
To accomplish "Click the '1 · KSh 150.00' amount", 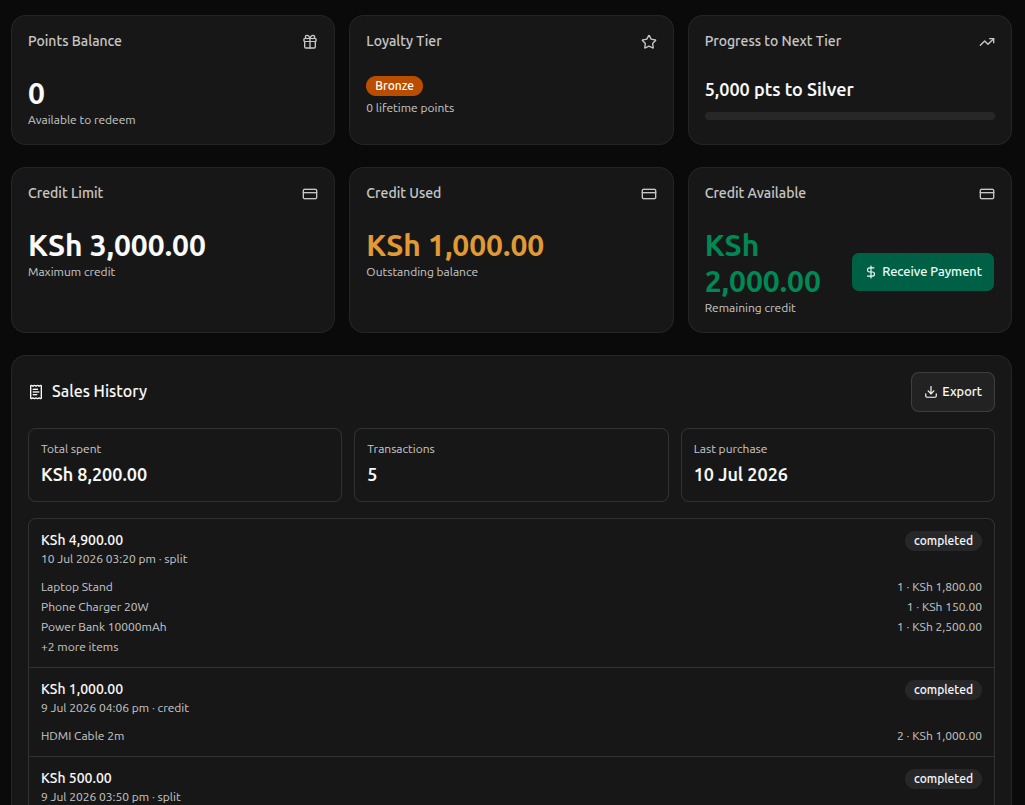I will coord(944,607).
